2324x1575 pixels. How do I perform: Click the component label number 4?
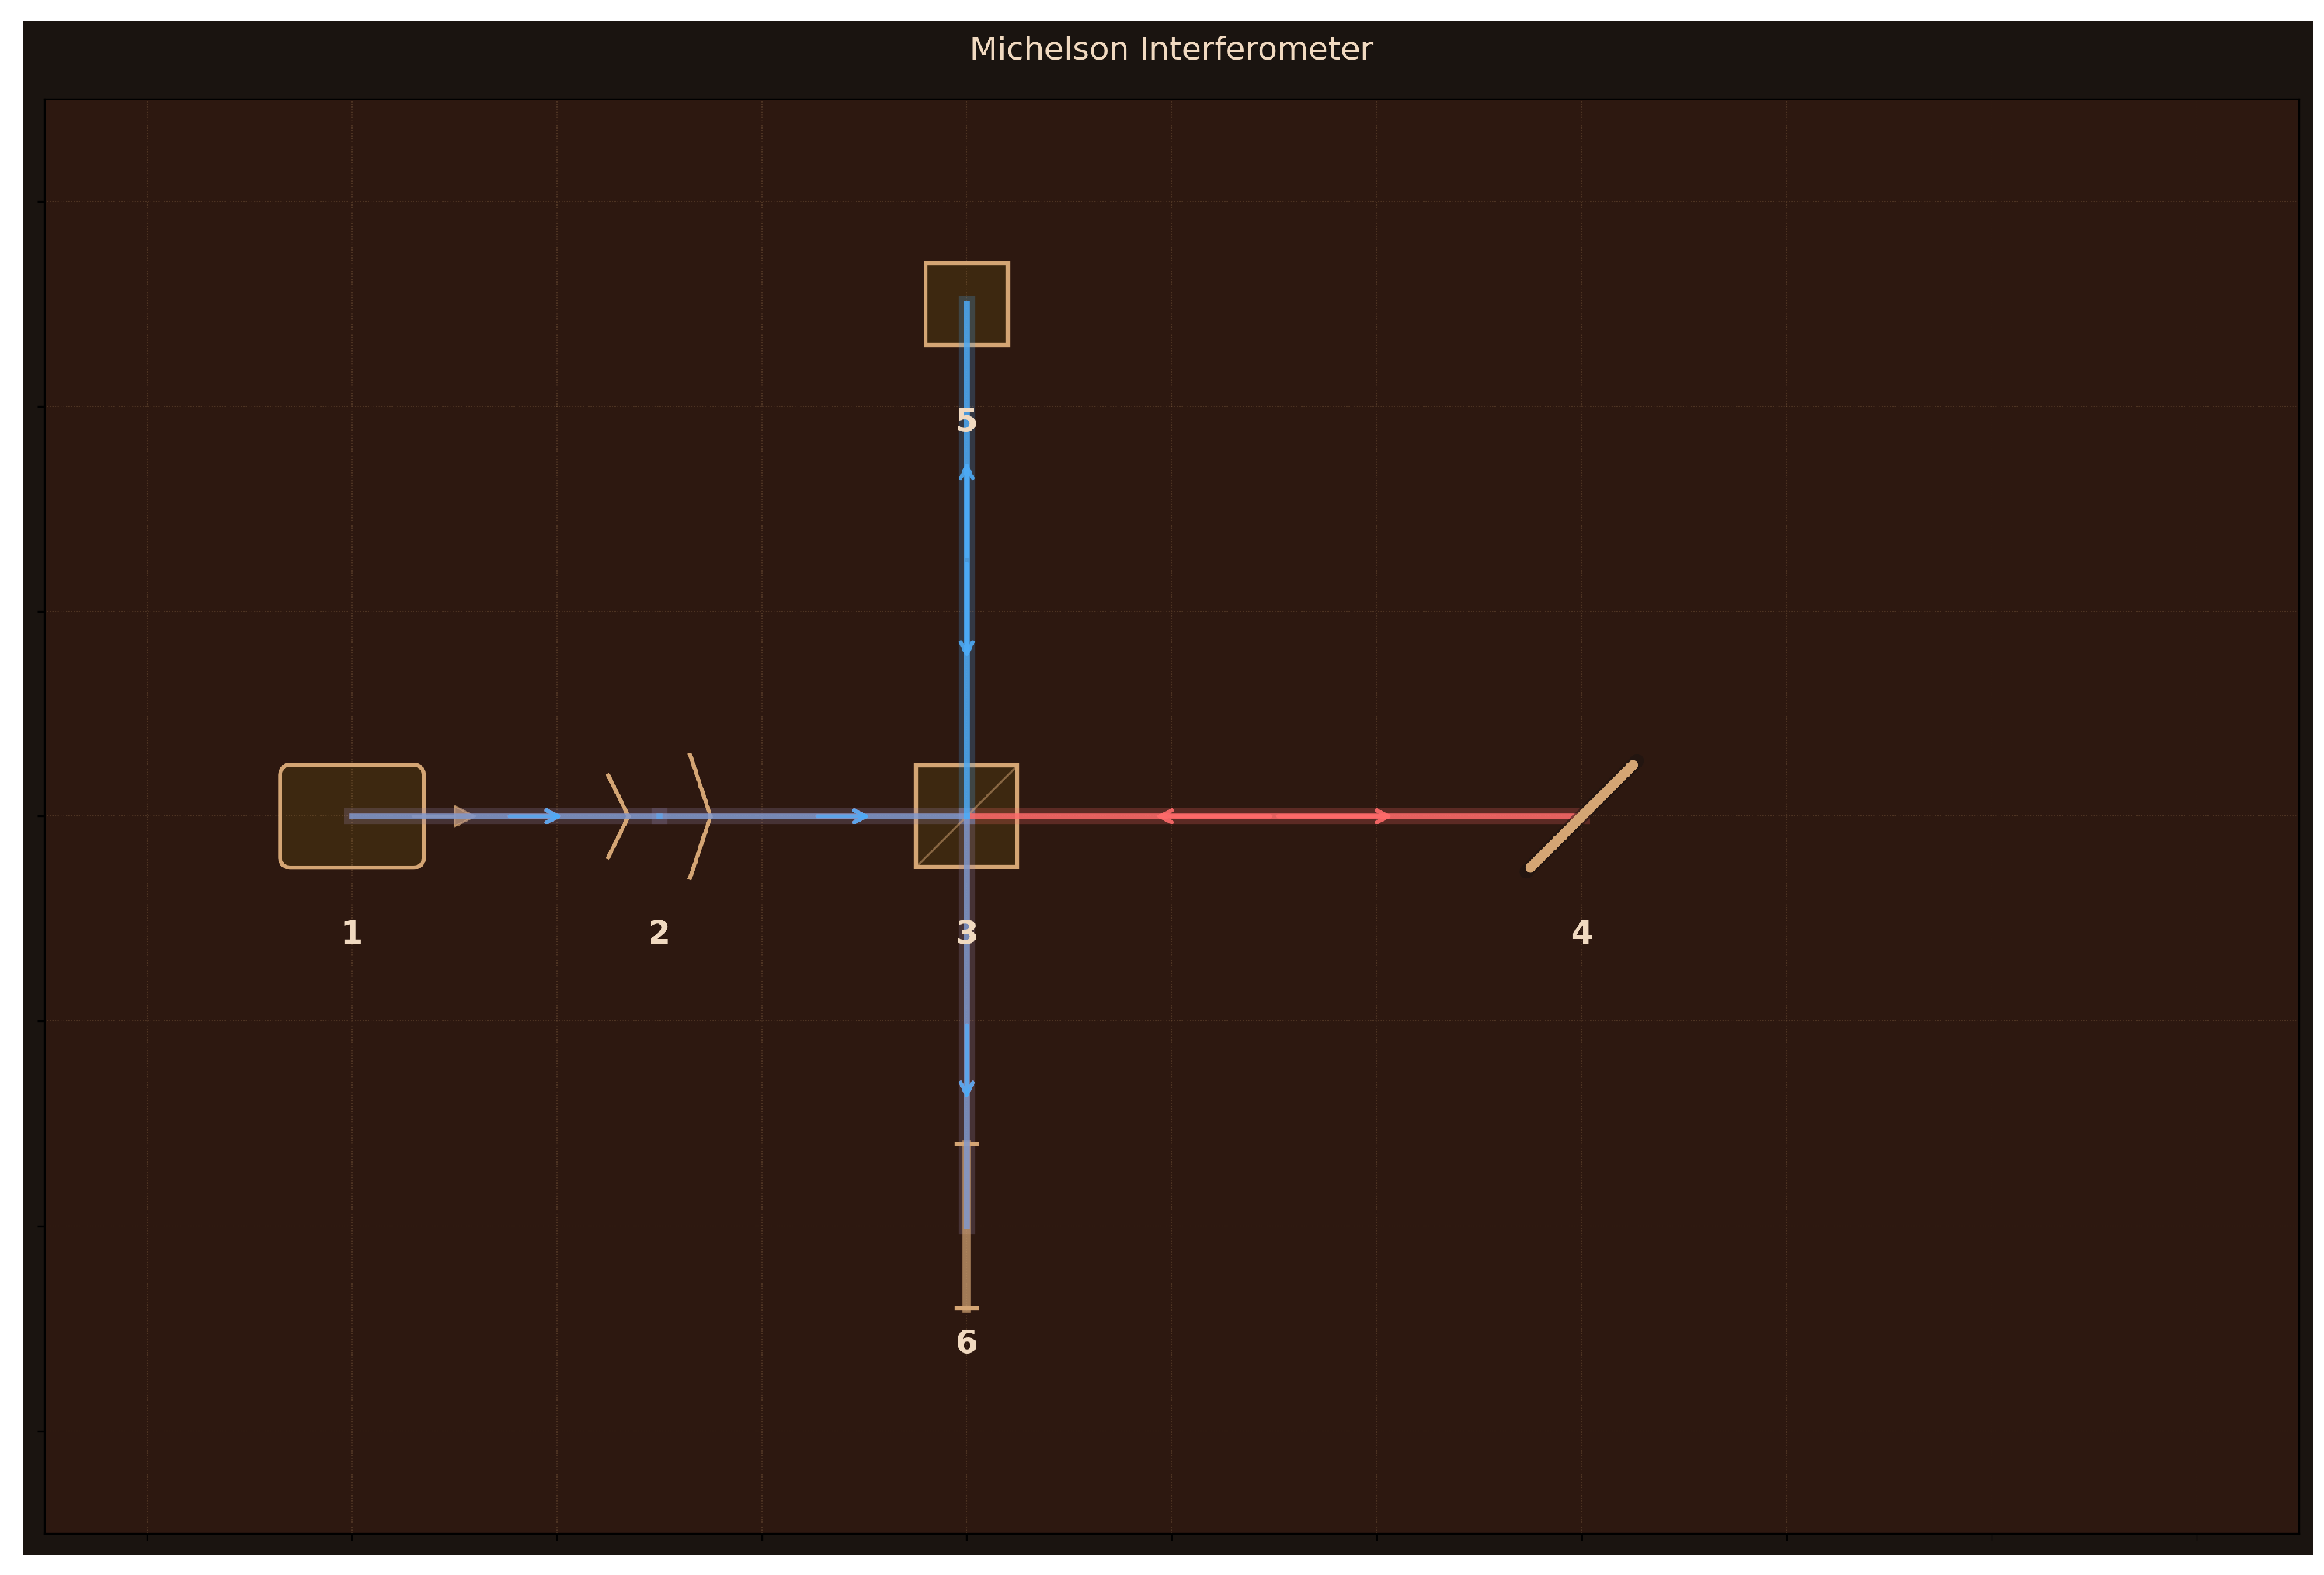[x=1581, y=932]
